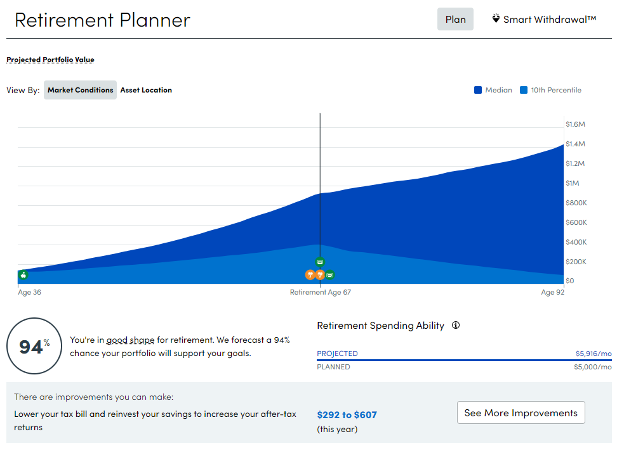Viewport: 624px width, 454px height.
Task: Click the $1.4M axis label
Action: (575, 144)
